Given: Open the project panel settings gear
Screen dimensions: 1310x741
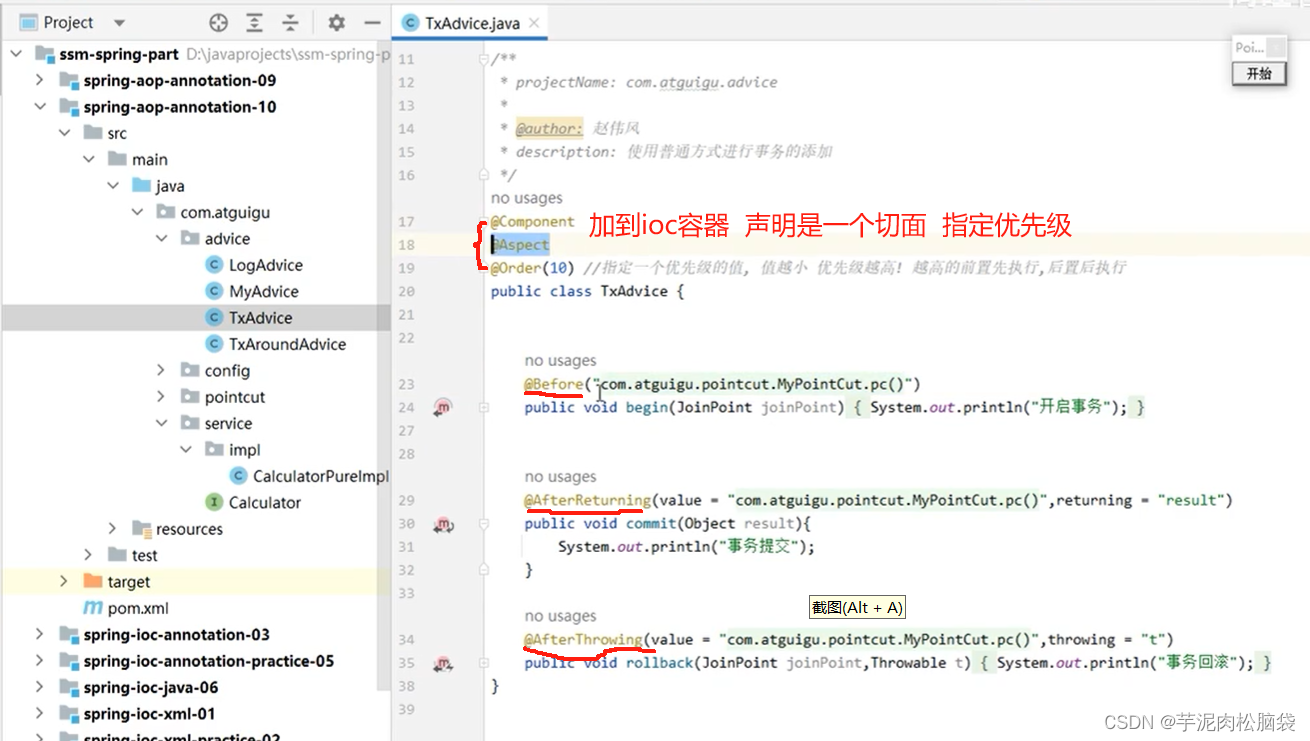Looking at the screenshot, I should 337,23.
